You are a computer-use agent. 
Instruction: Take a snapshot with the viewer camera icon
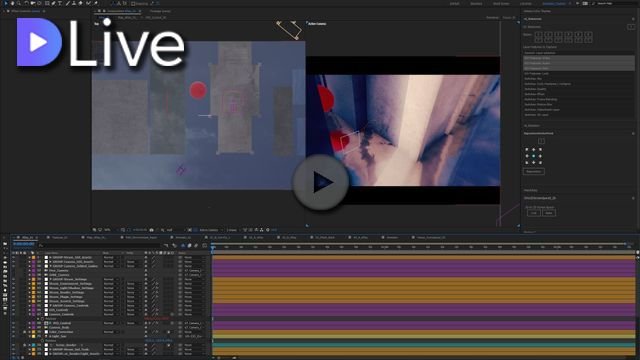[x=151, y=230]
